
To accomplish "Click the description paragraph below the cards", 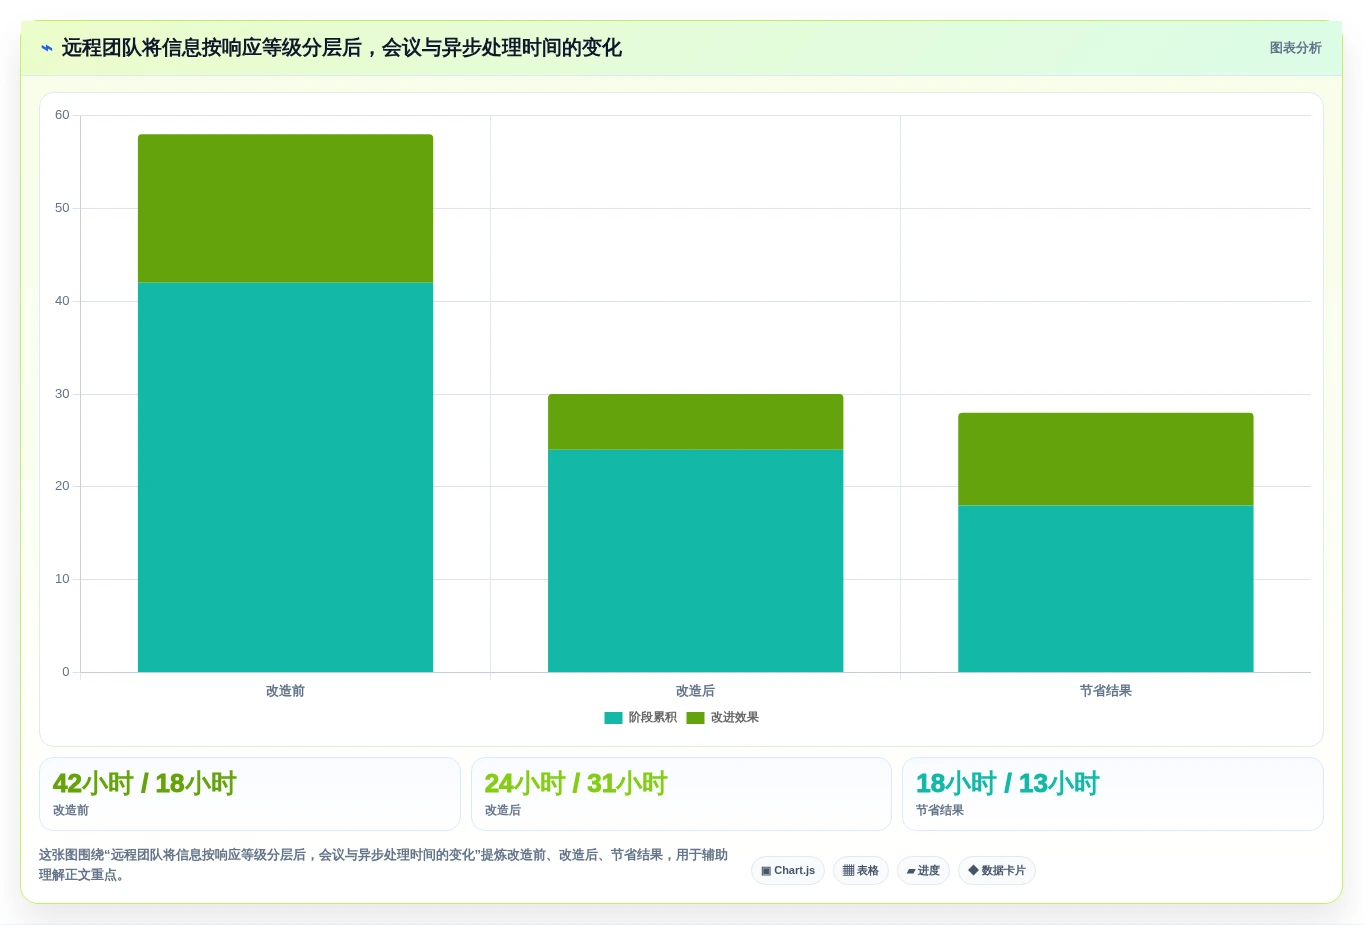I will tap(383, 865).
